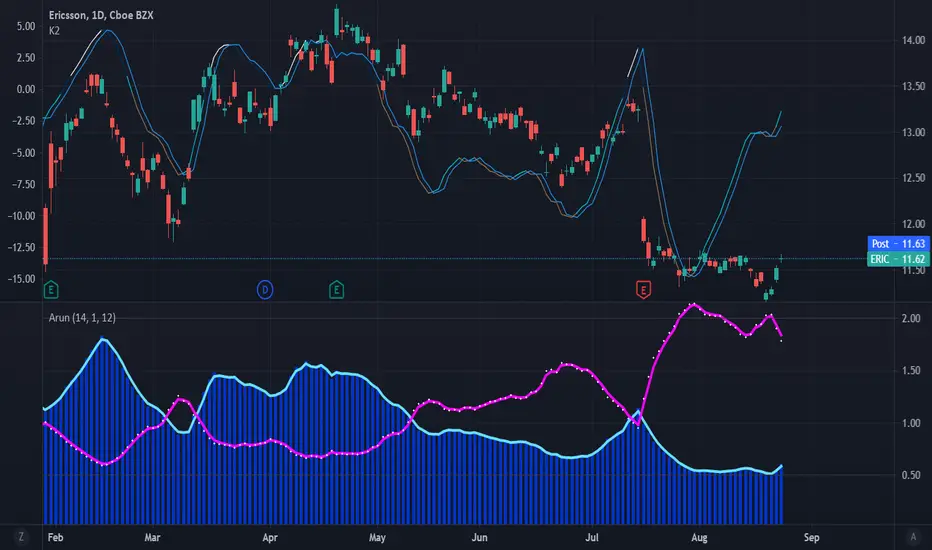Select the Arun (14, 1, 12) indicator label

point(82,318)
